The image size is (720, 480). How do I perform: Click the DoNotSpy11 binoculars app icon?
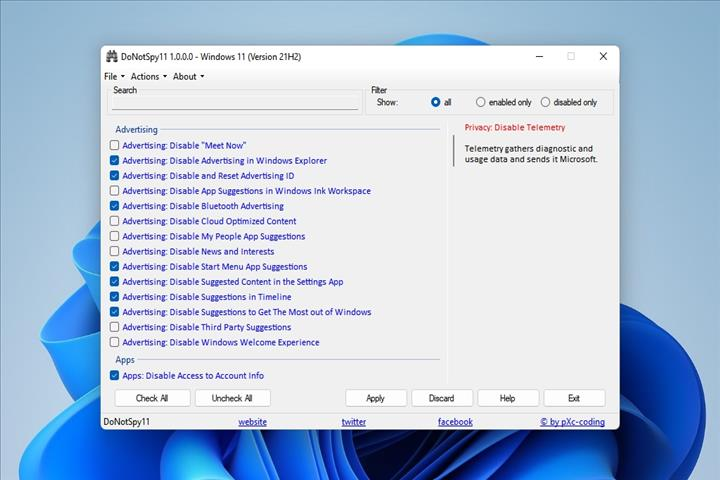(x=112, y=56)
